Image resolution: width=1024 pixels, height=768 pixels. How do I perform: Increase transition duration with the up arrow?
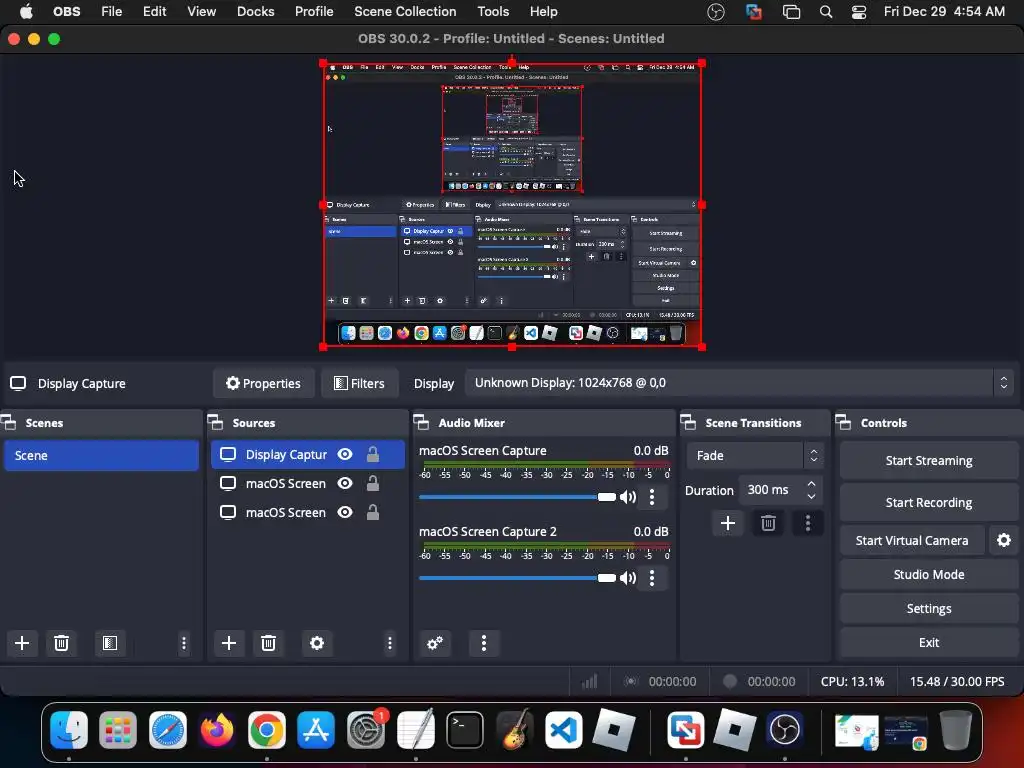[811, 484]
